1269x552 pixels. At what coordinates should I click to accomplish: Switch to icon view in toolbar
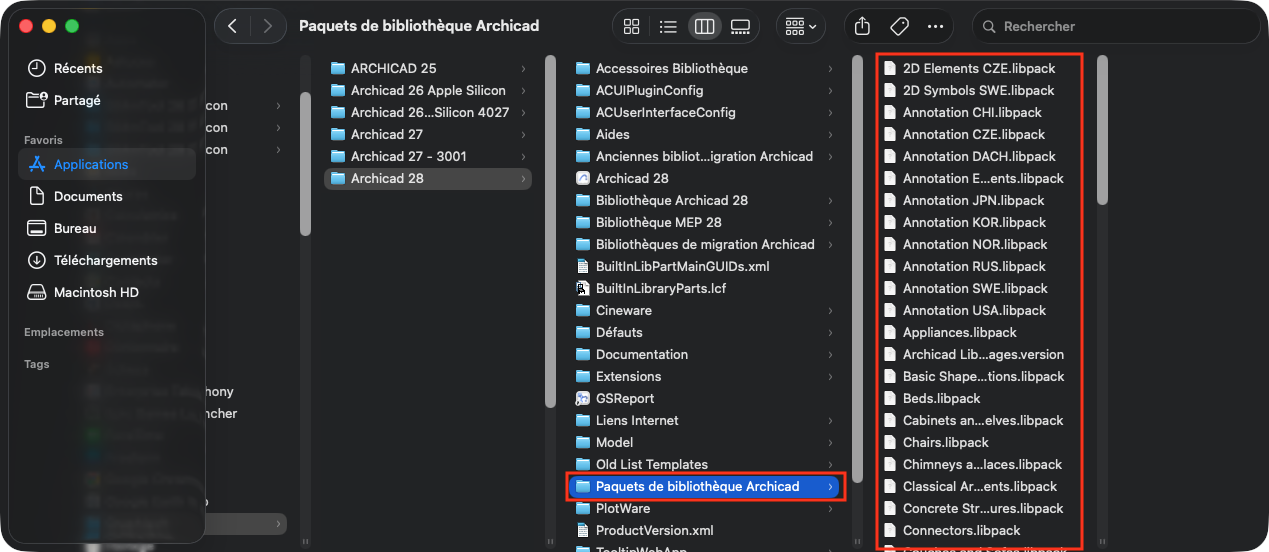point(631,26)
